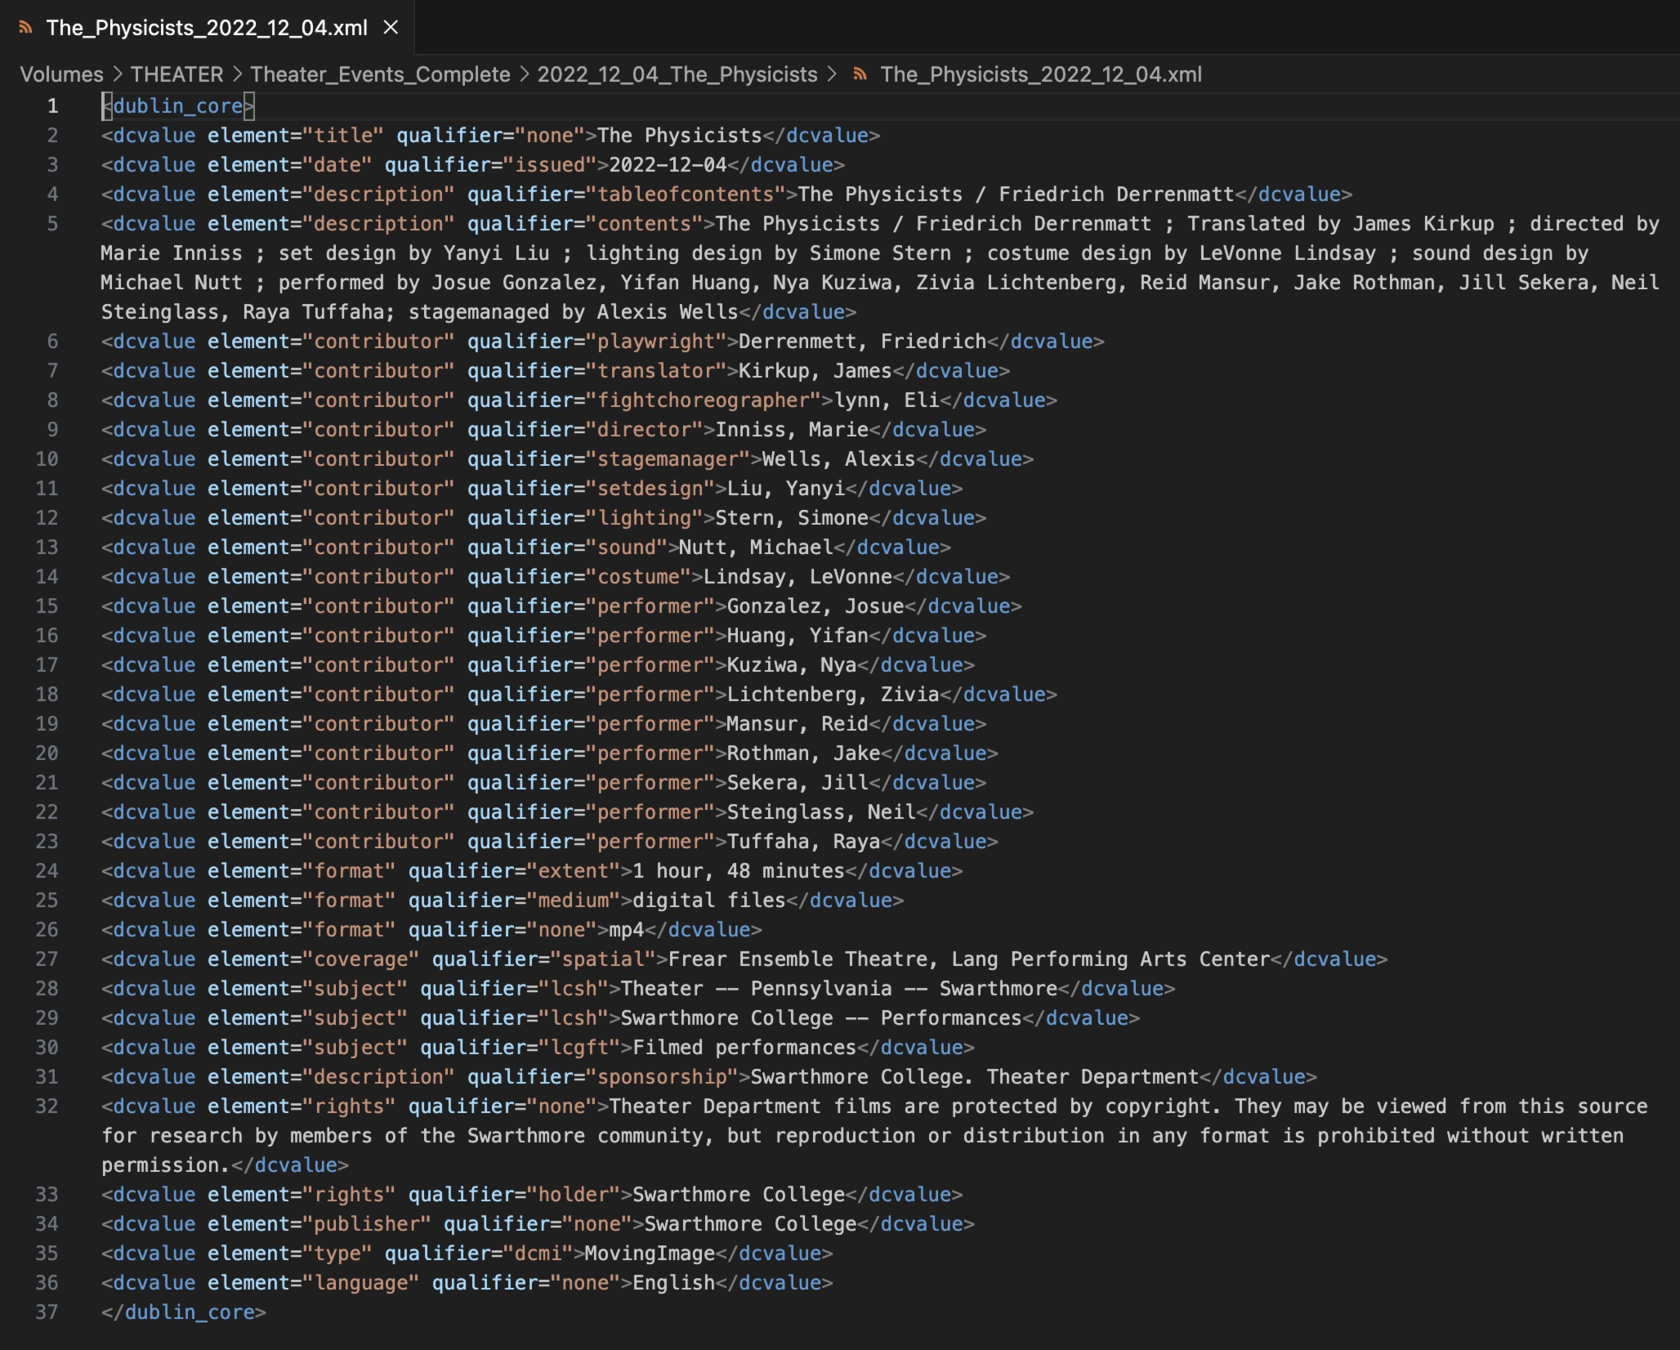Click performer 'Sekera, Jill'
This screenshot has width=1680, height=1350.
click(x=798, y=783)
